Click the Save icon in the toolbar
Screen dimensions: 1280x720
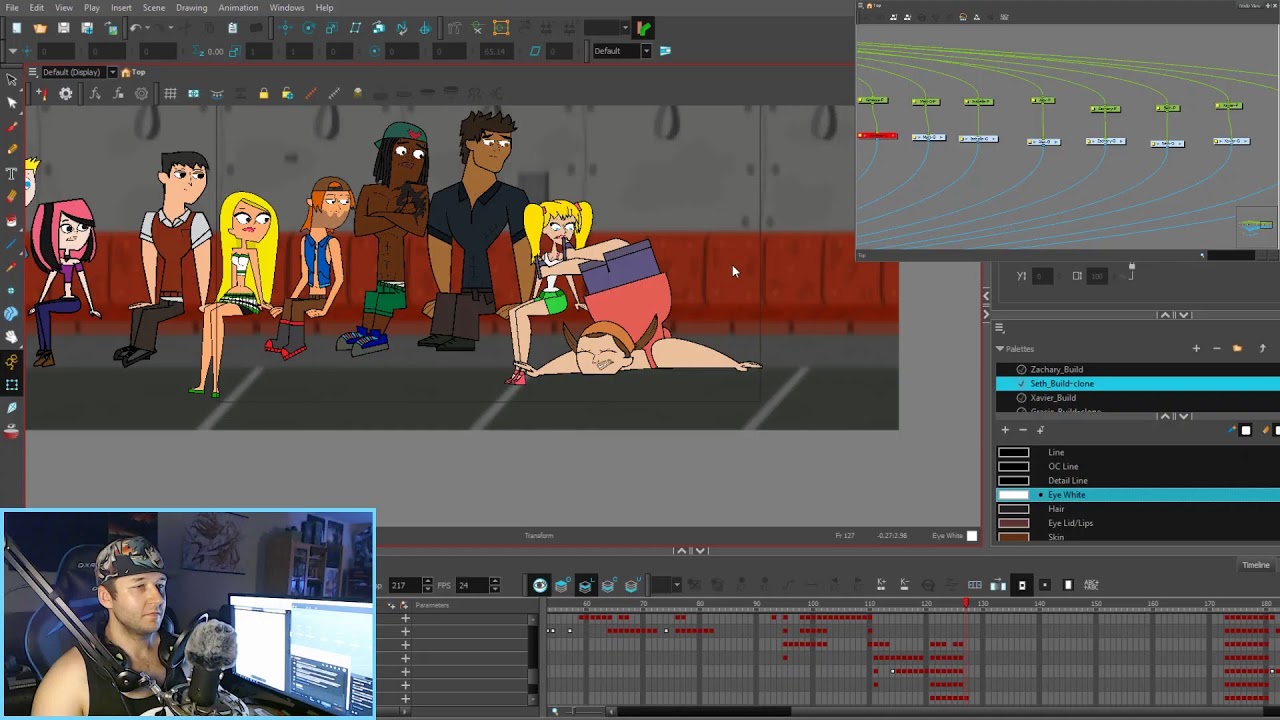click(x=63, y=28)
